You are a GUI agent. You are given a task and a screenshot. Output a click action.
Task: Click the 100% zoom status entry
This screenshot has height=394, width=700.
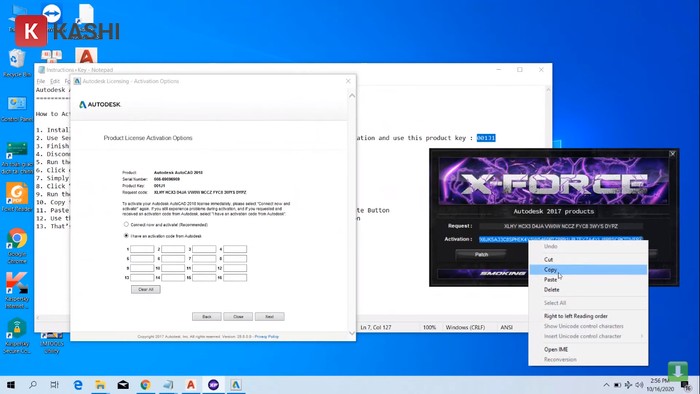pos(429,328)
